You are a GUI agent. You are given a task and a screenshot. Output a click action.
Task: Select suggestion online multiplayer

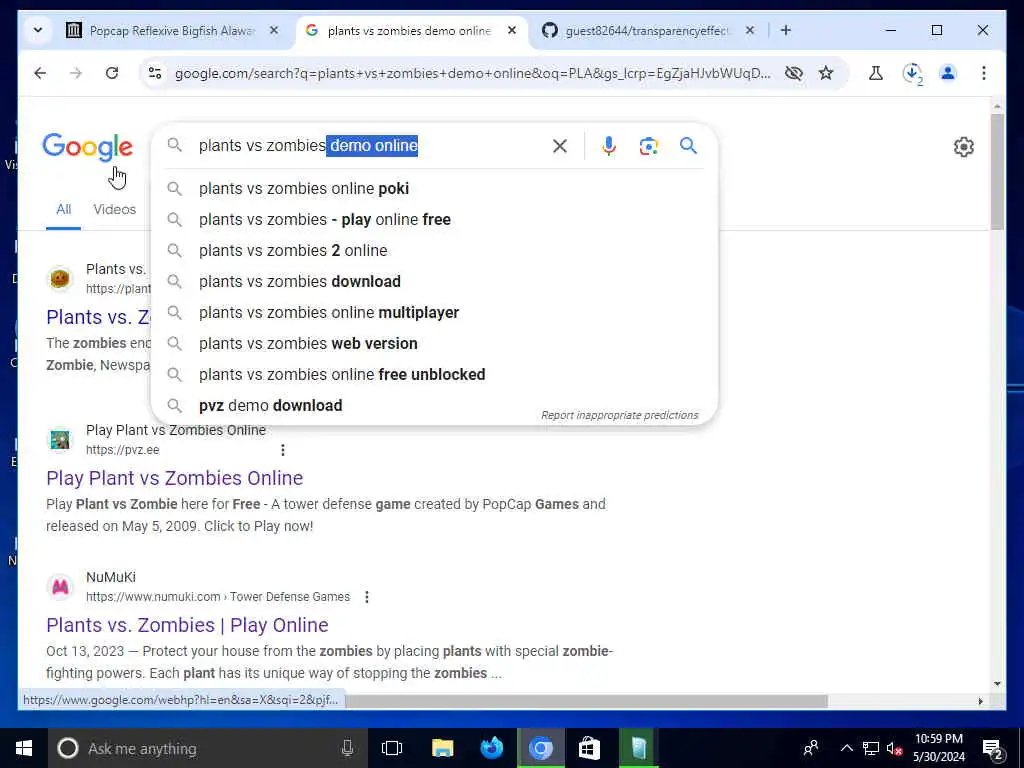click(x=434, y=313)
